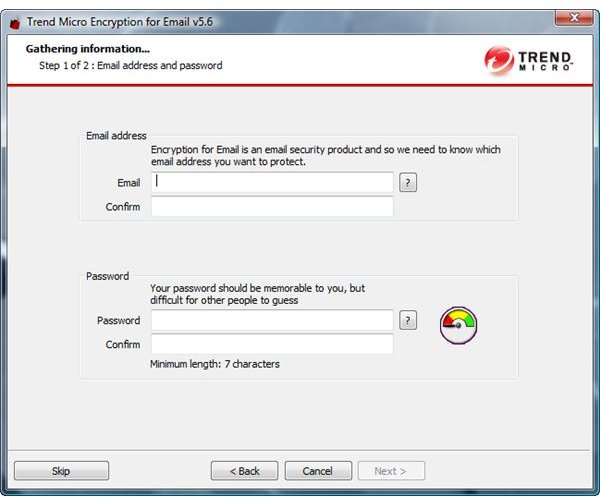Click 'Step 1 of 2 : Email address and password'
Image resolution: width=600 pixels, height=498 pixels.
(130, 65)
